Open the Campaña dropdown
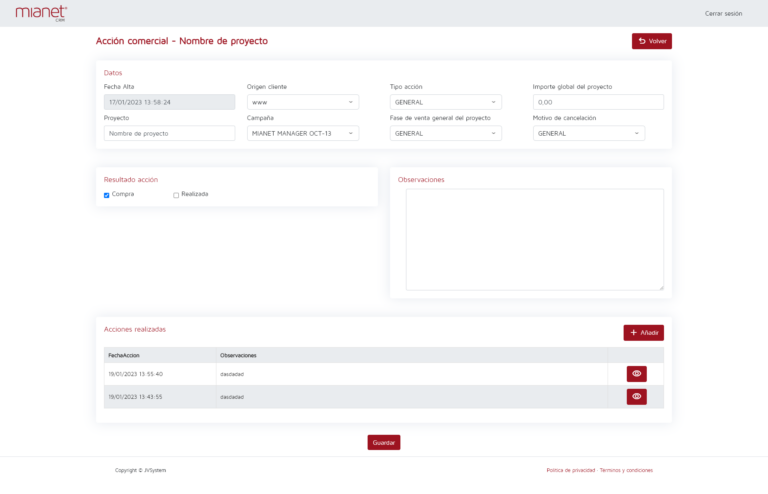This screenshot has width=768, height=494. point(302,133)
